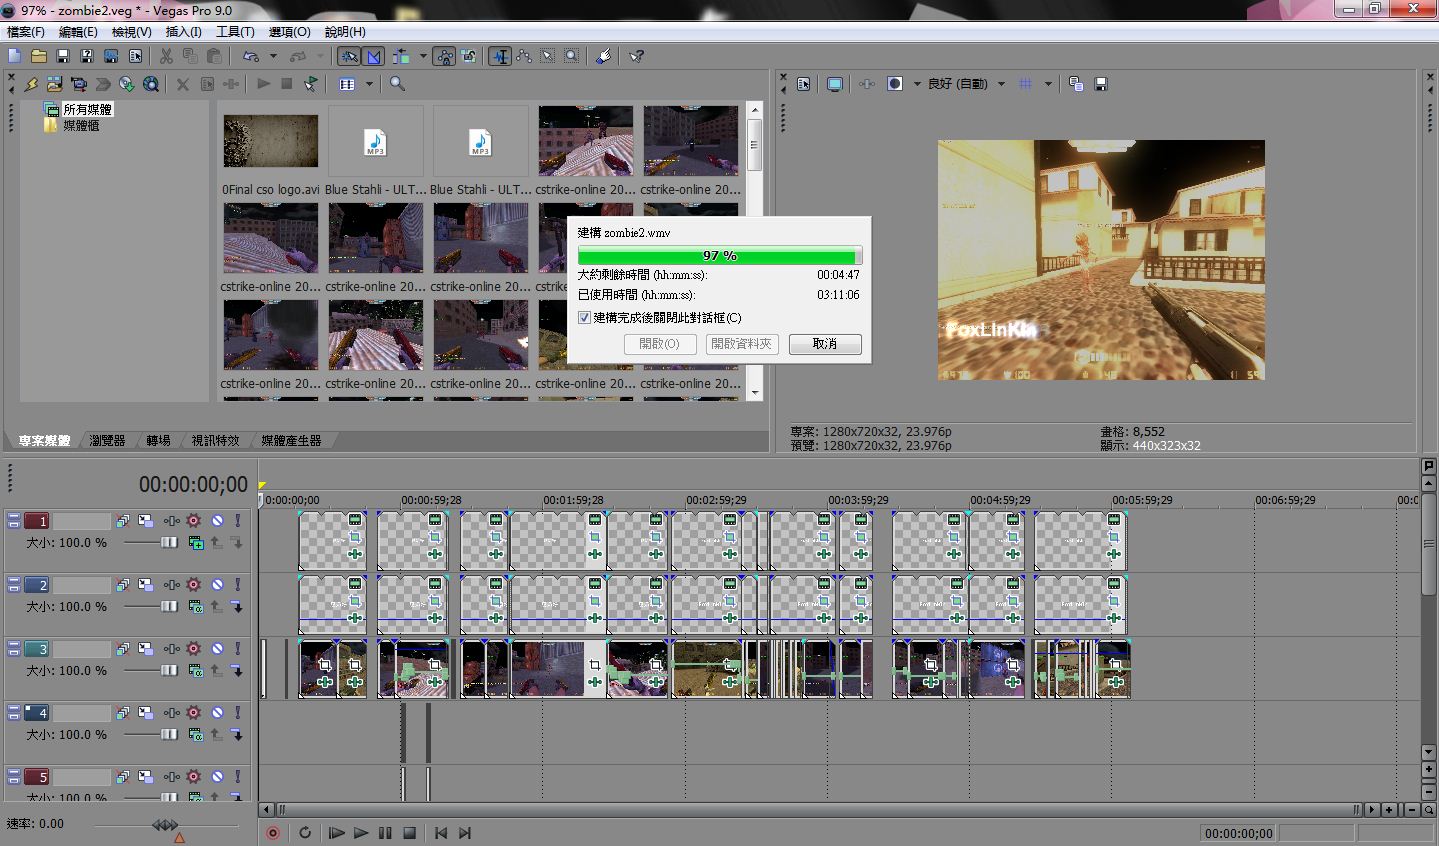Click Make Compositing Child arrow on track 2
The image size is (1439, 846).
[237, 607]
